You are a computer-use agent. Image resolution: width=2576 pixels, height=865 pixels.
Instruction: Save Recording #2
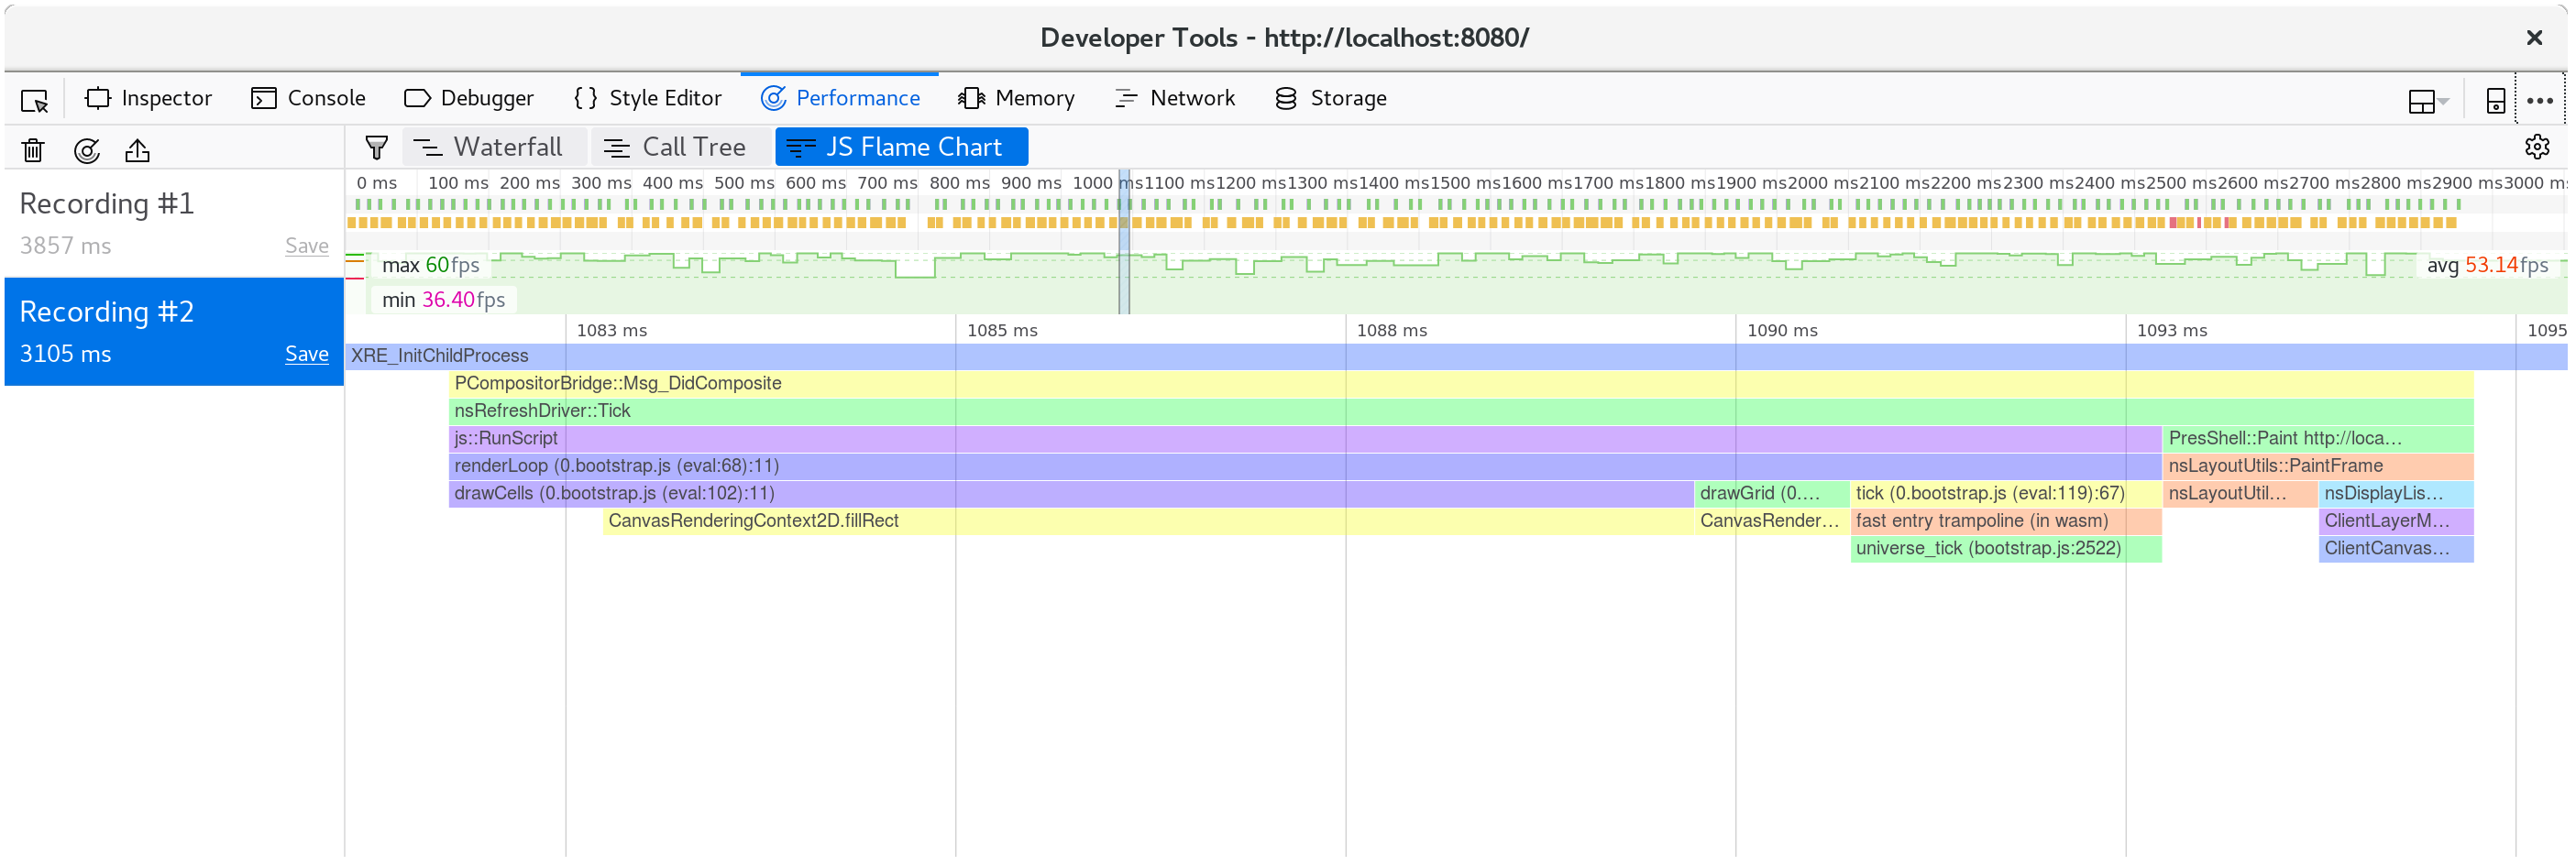click(306, 353)
